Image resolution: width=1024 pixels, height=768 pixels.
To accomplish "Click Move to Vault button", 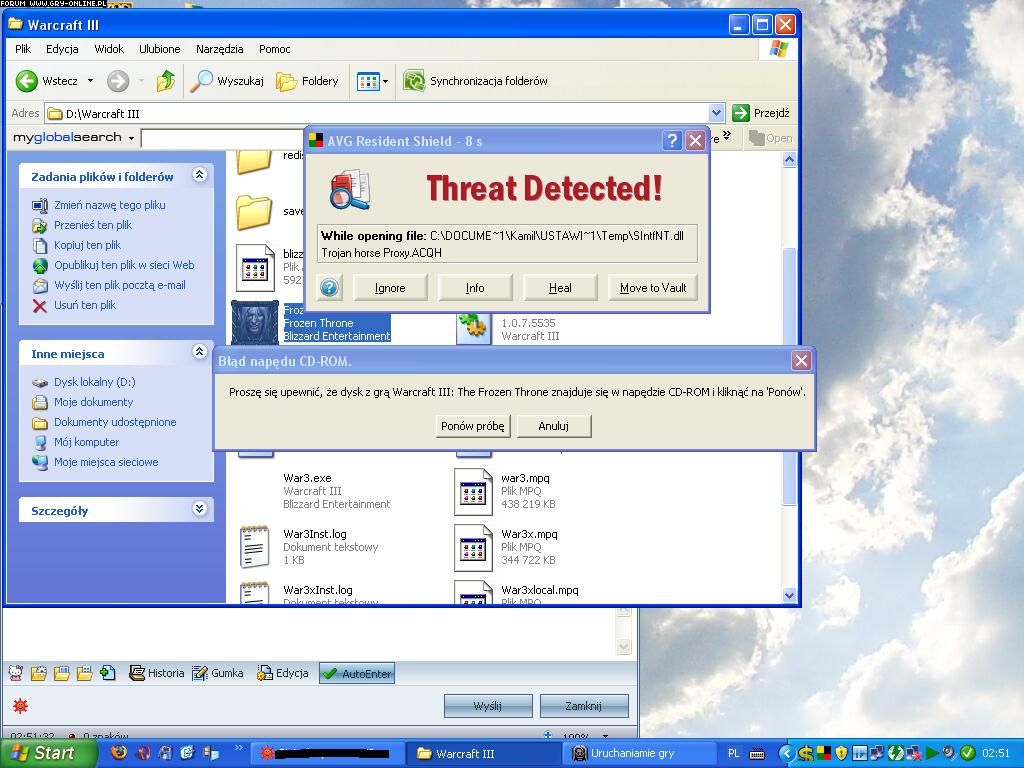I will pyautogui.click(x=653, y=288).
